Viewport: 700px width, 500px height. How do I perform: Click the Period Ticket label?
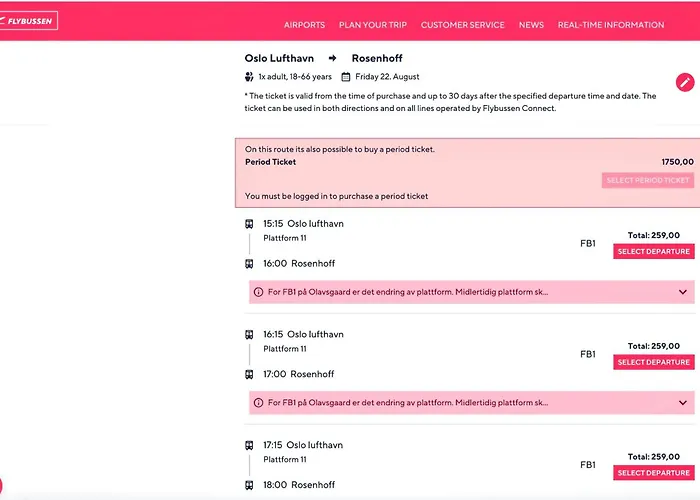[271, 162]
